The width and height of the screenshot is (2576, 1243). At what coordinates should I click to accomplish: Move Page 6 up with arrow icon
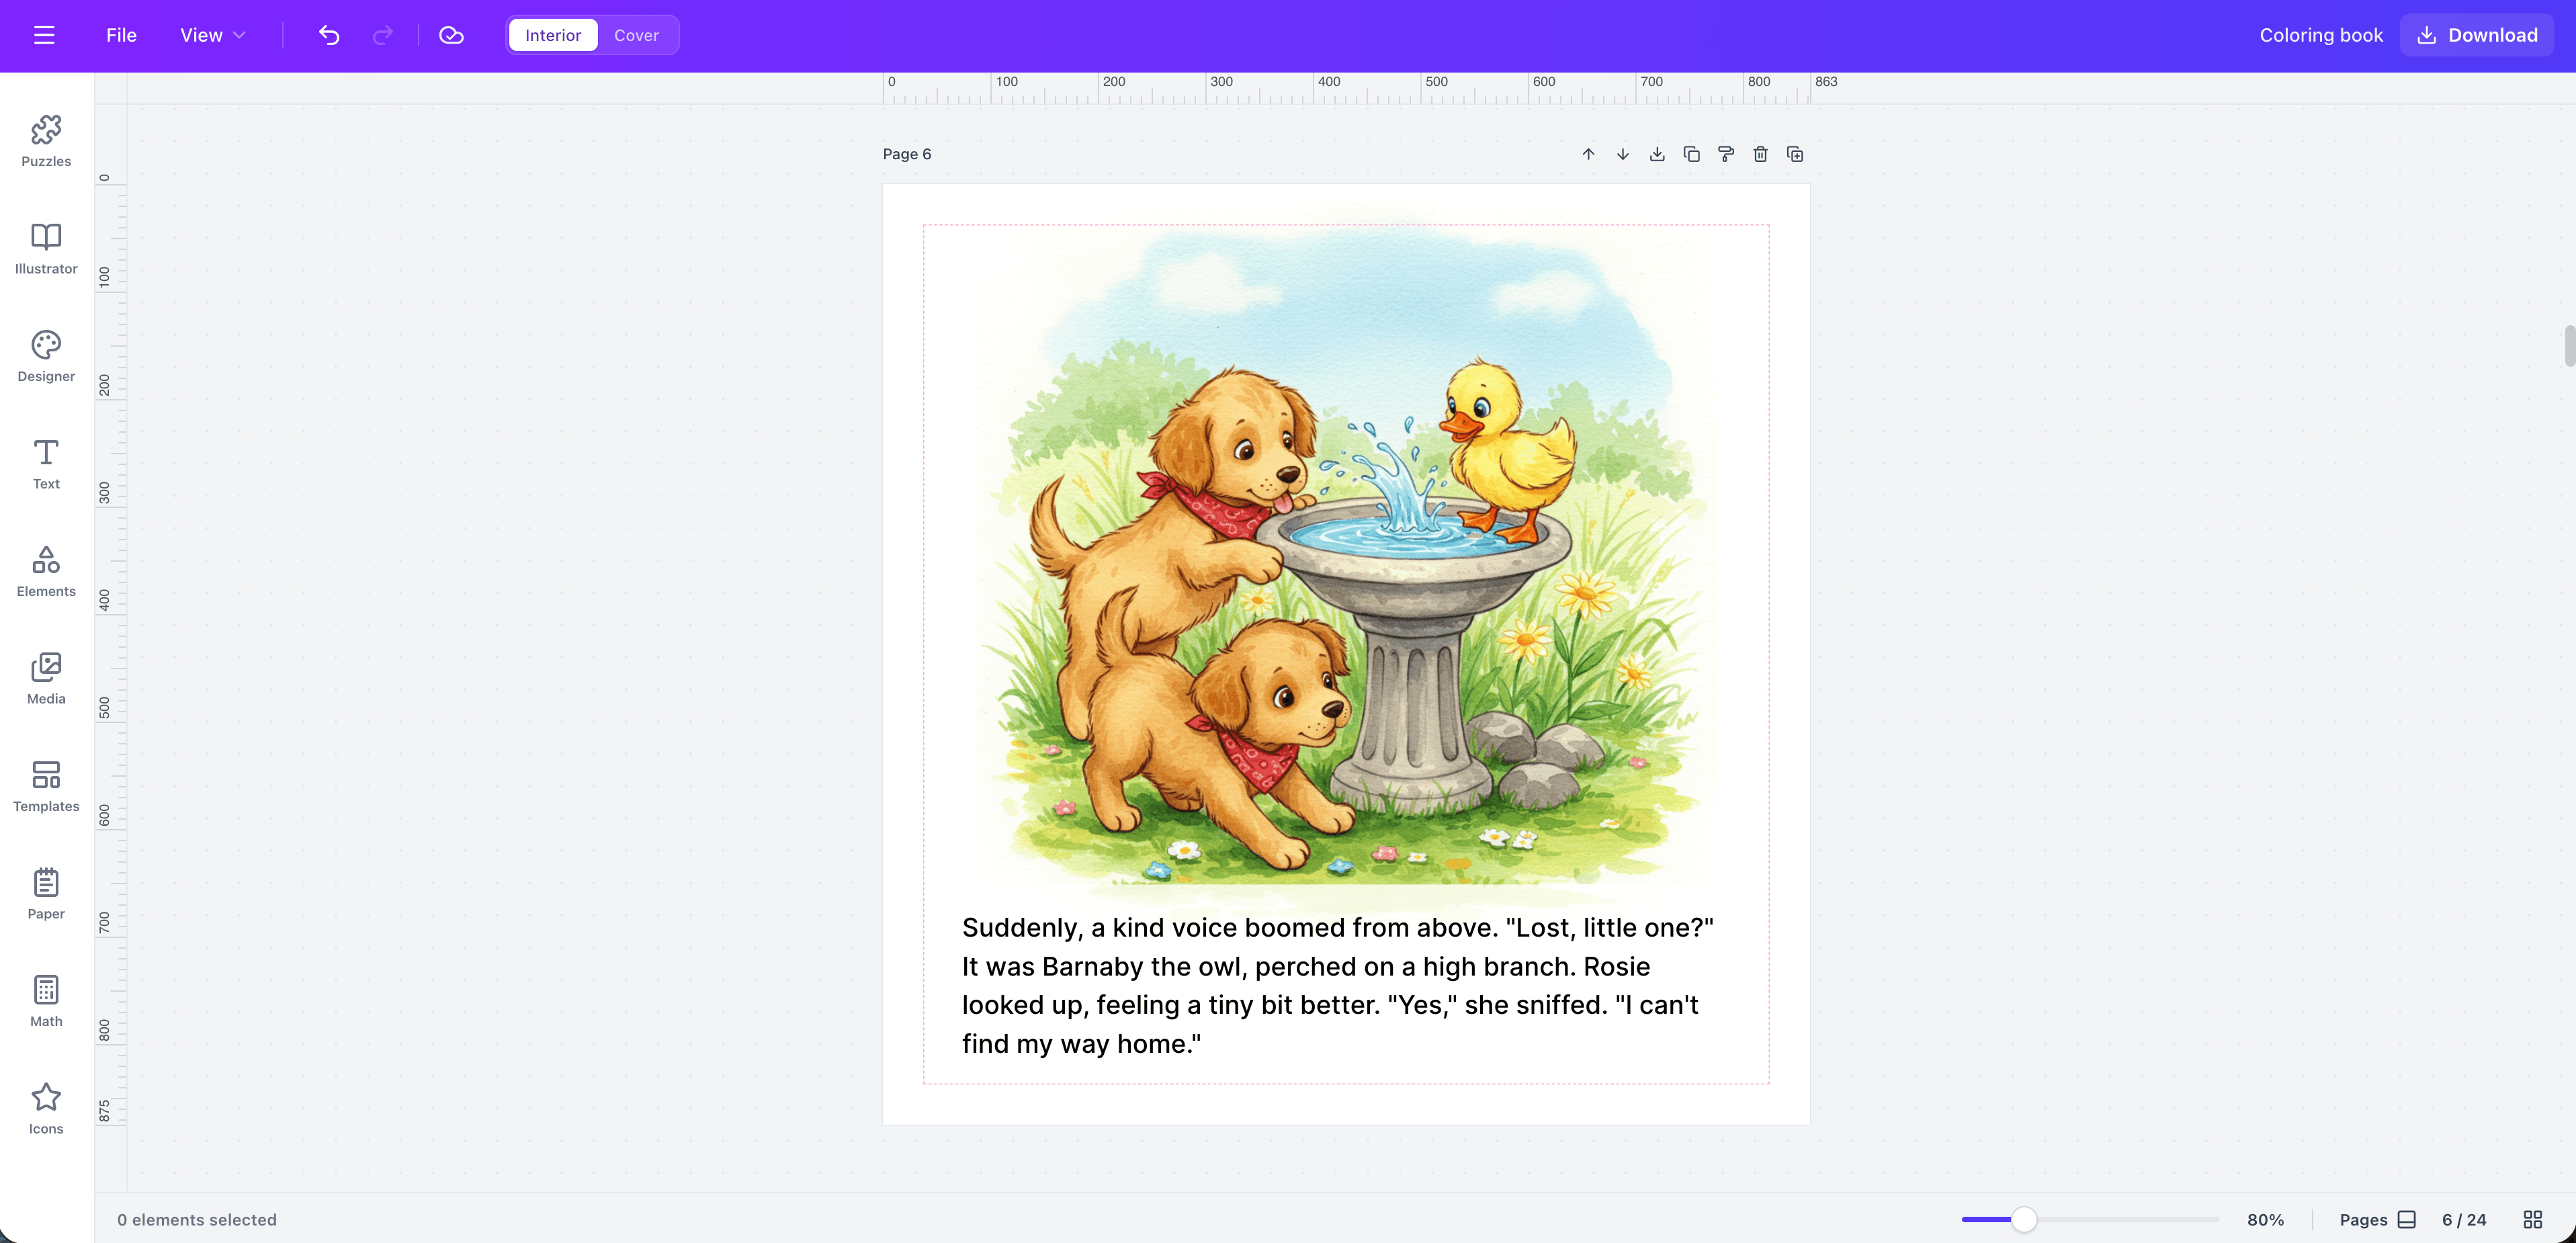pyautogui.click(x=1589, y=154)
